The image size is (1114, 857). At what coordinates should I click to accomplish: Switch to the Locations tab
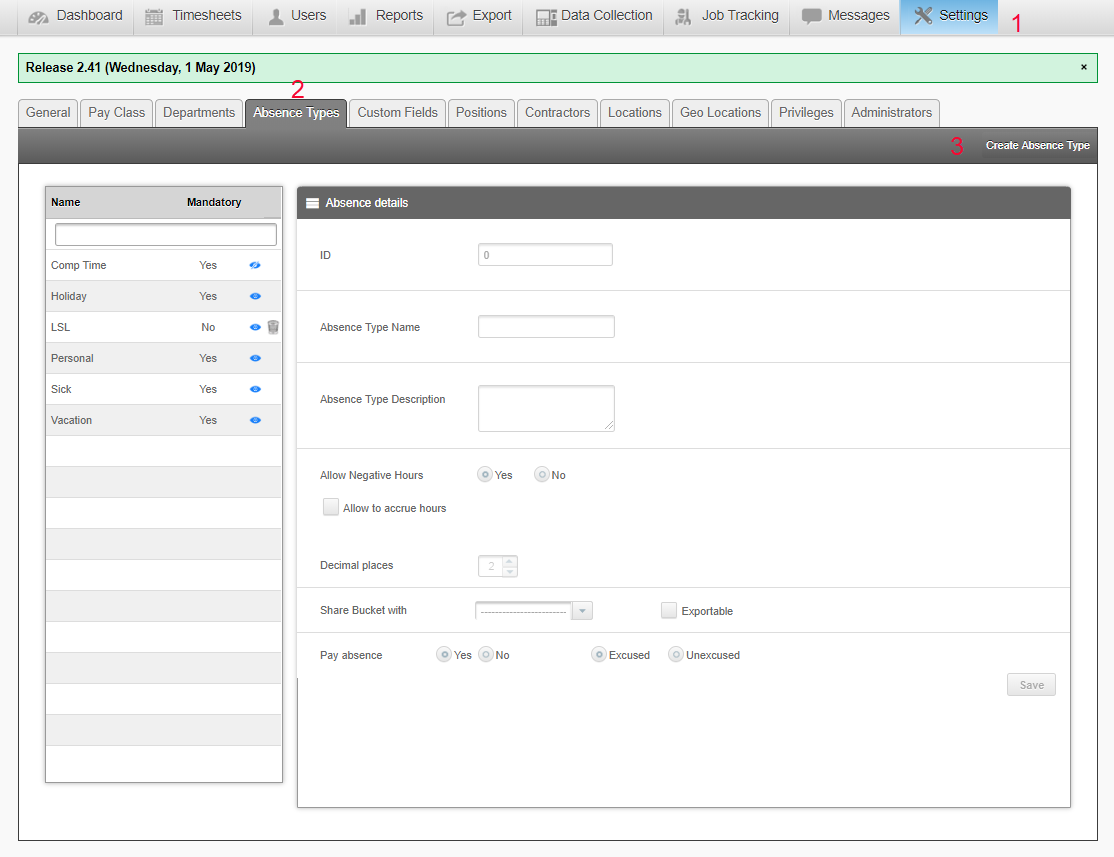coord(634,113)
